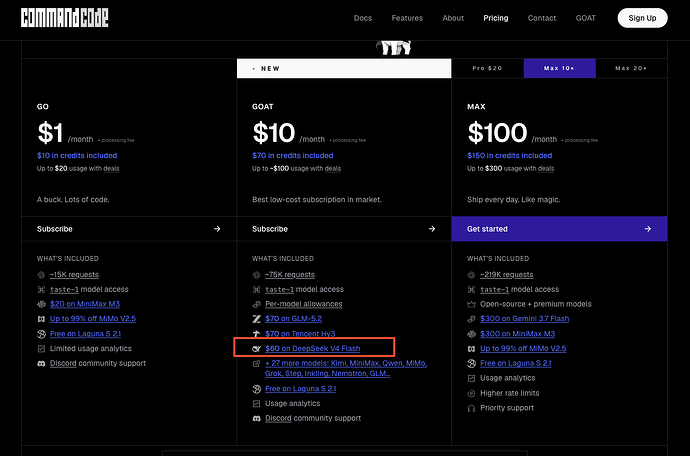Open Up to 99% off MiMo V2.5 in MAX
The height and width of the screenshot is (456, 690).
click(x=523, y=349)
